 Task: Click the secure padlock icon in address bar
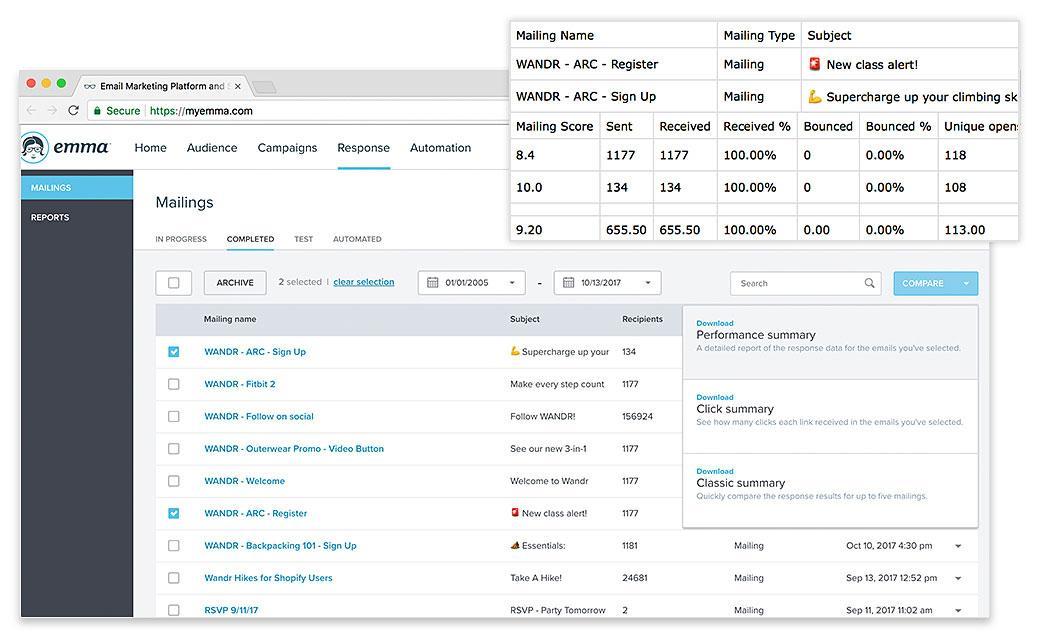point(96,111)
